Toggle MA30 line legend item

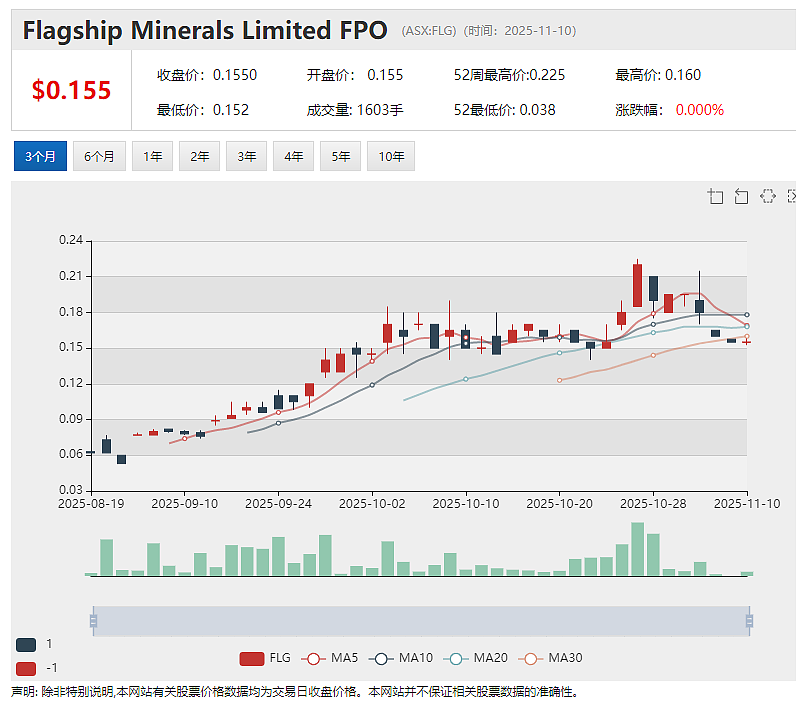point(550,658)
